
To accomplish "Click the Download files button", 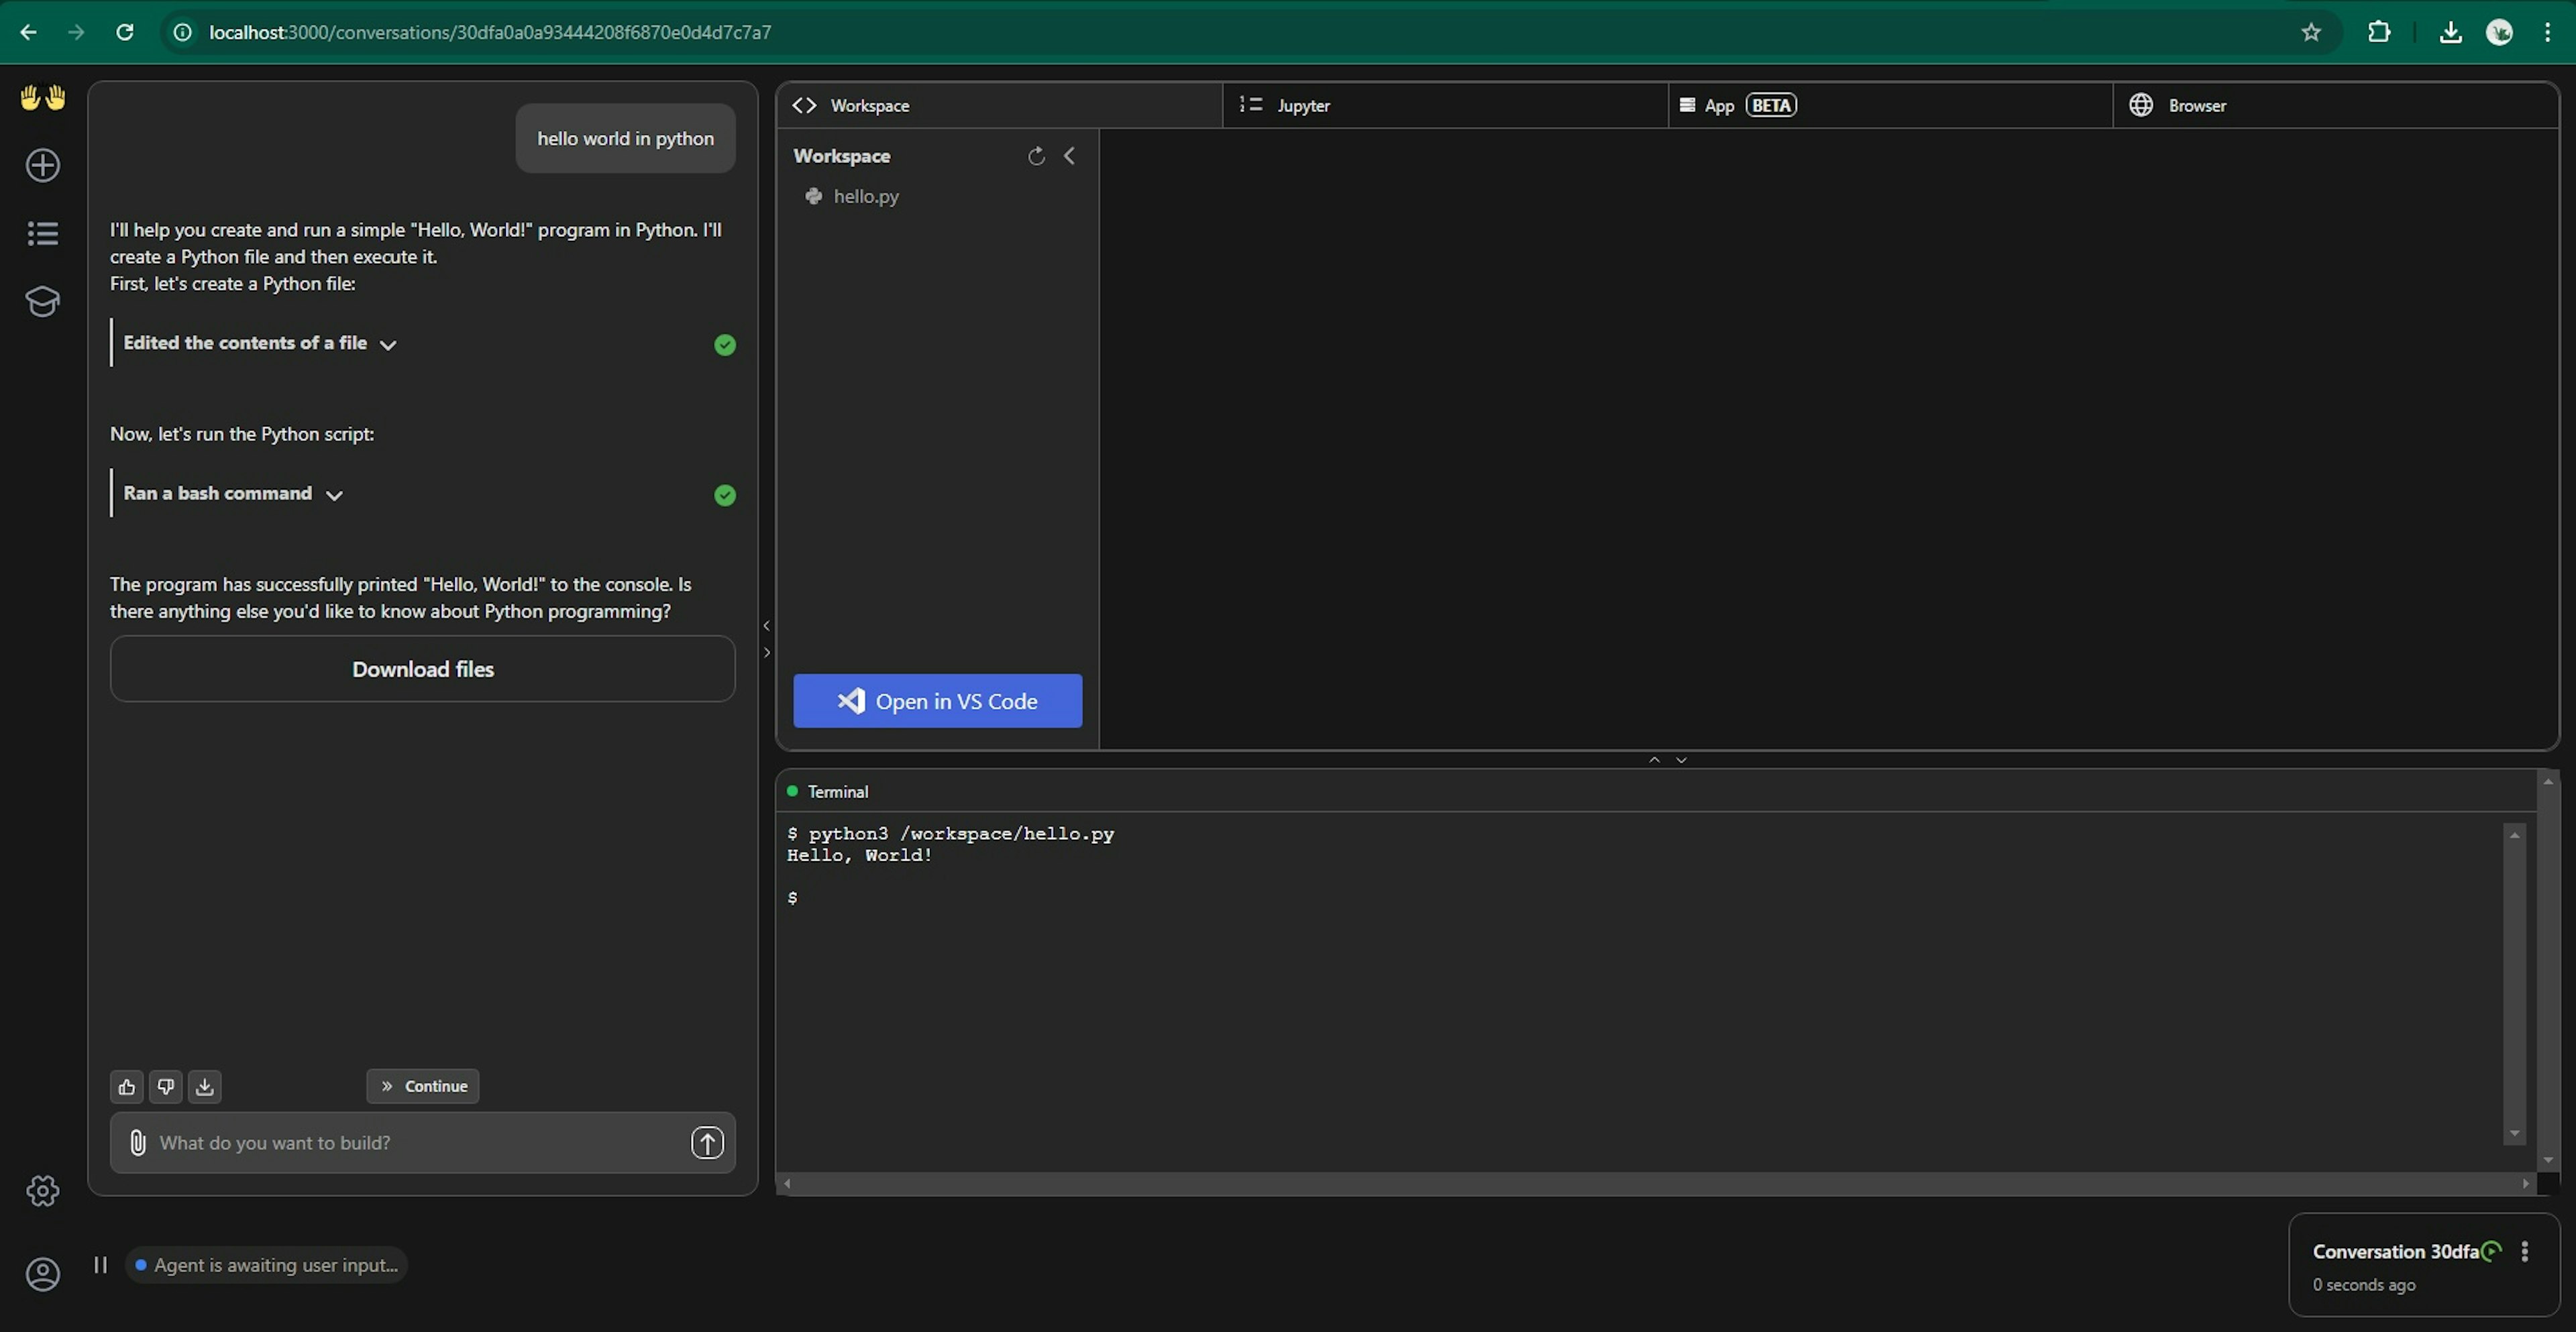I will pyautogui.click(x=423, y=669).
